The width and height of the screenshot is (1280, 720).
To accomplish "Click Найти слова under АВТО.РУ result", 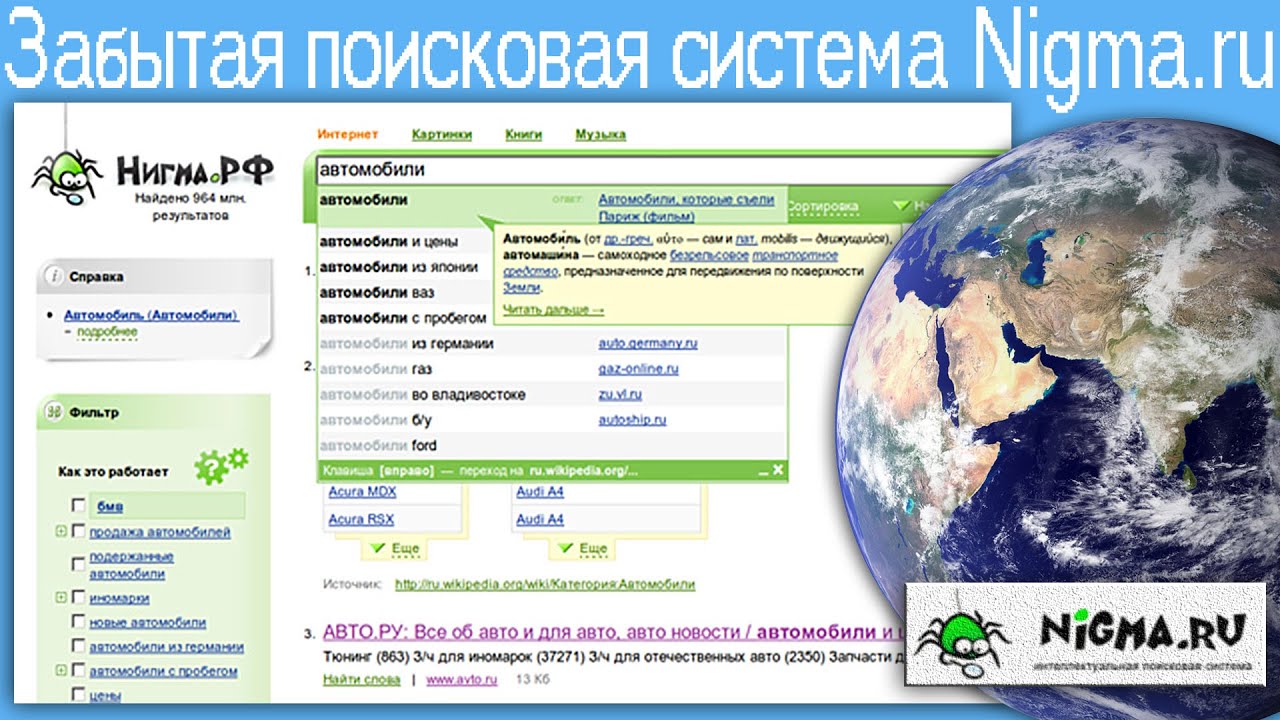I will point(361,680).
